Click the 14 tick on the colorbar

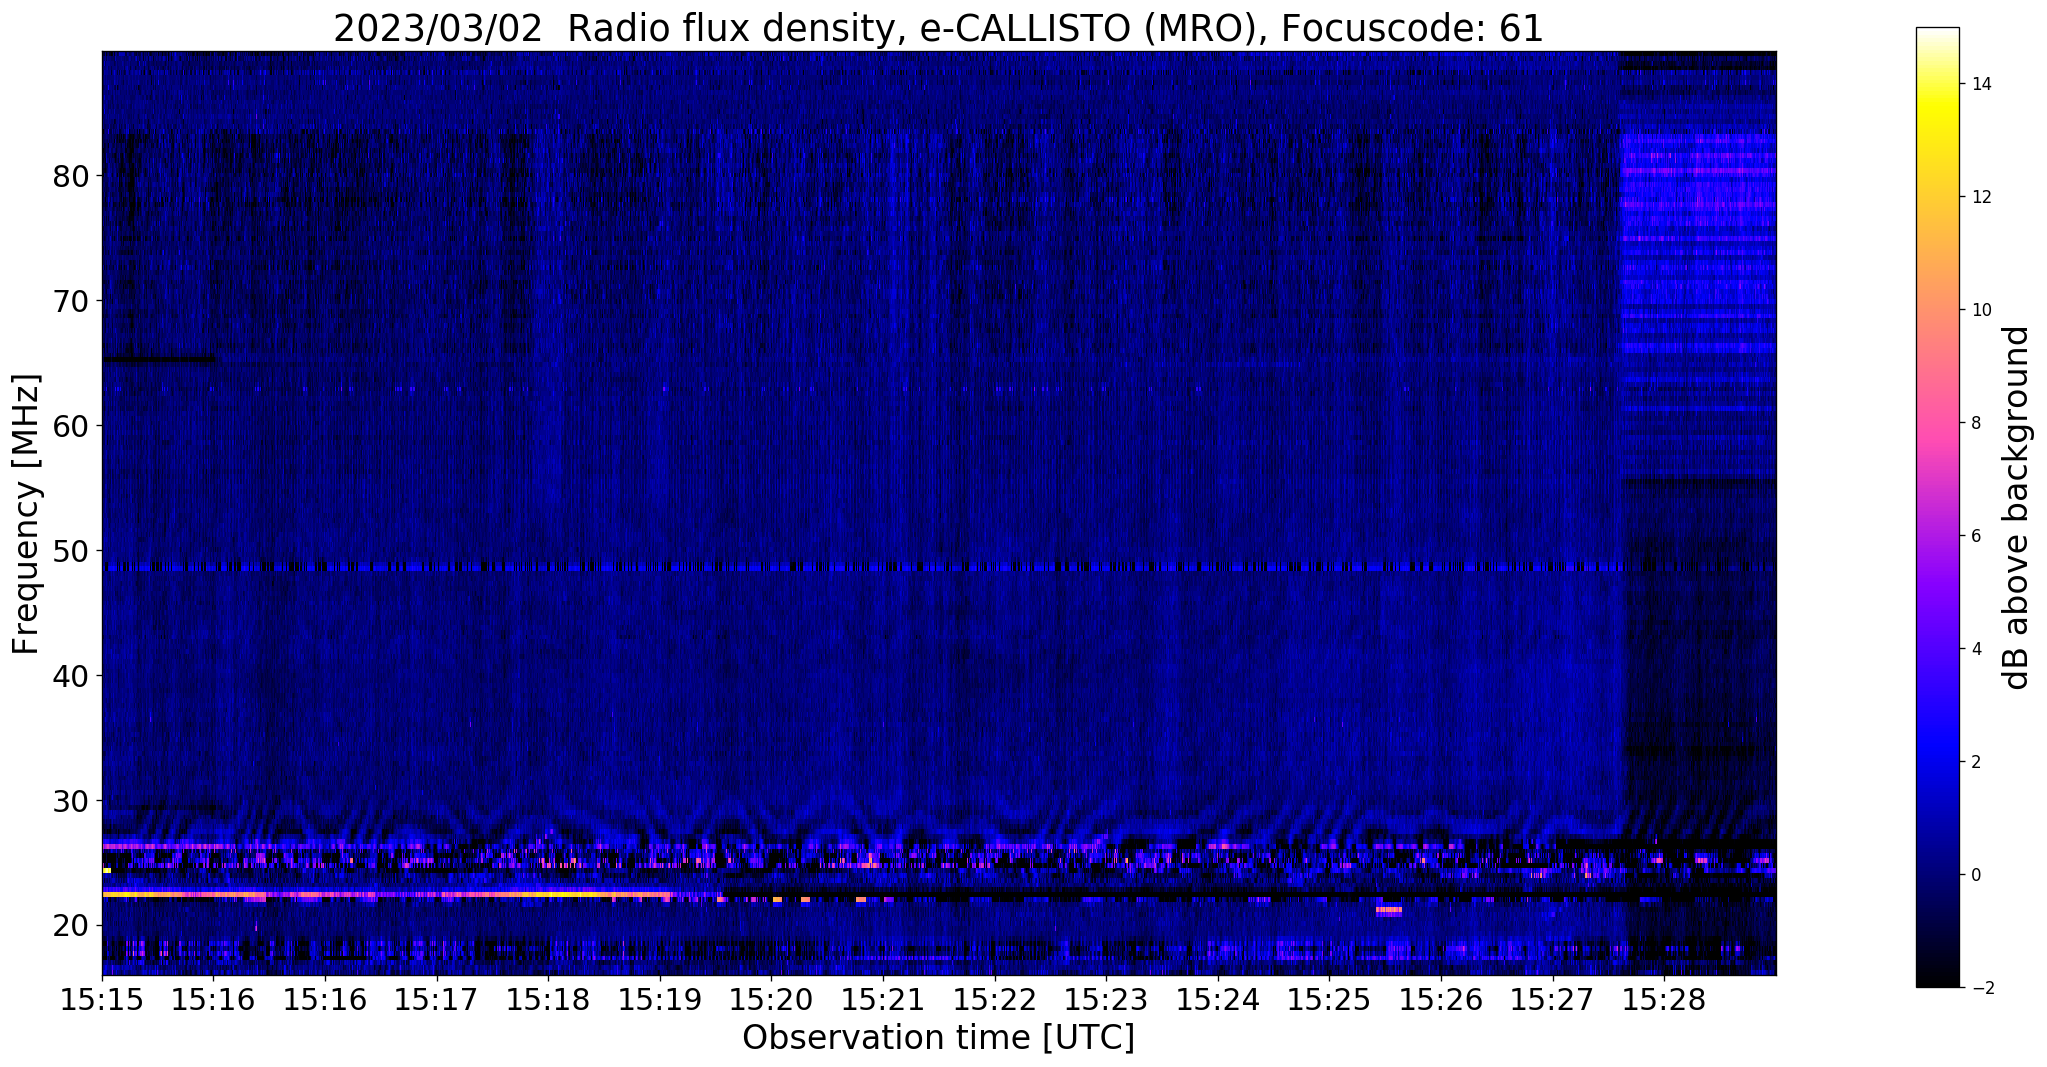coord(1980,84)
